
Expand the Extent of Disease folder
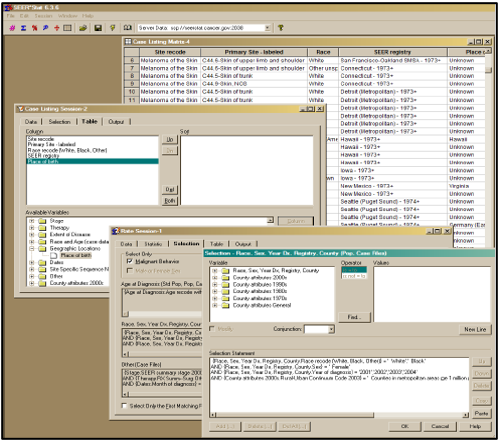click(31, 235)
